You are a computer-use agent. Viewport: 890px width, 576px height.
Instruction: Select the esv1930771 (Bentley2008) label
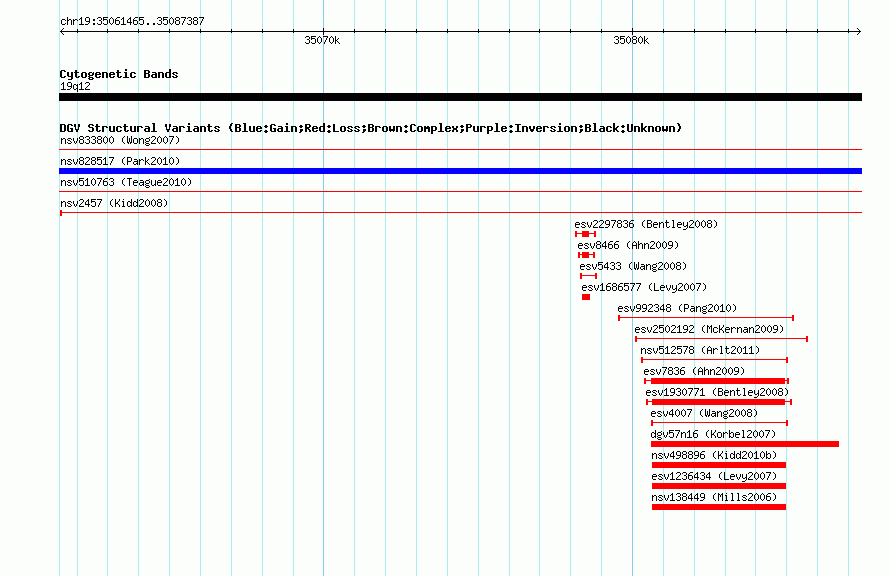click(x=717, y=392)
